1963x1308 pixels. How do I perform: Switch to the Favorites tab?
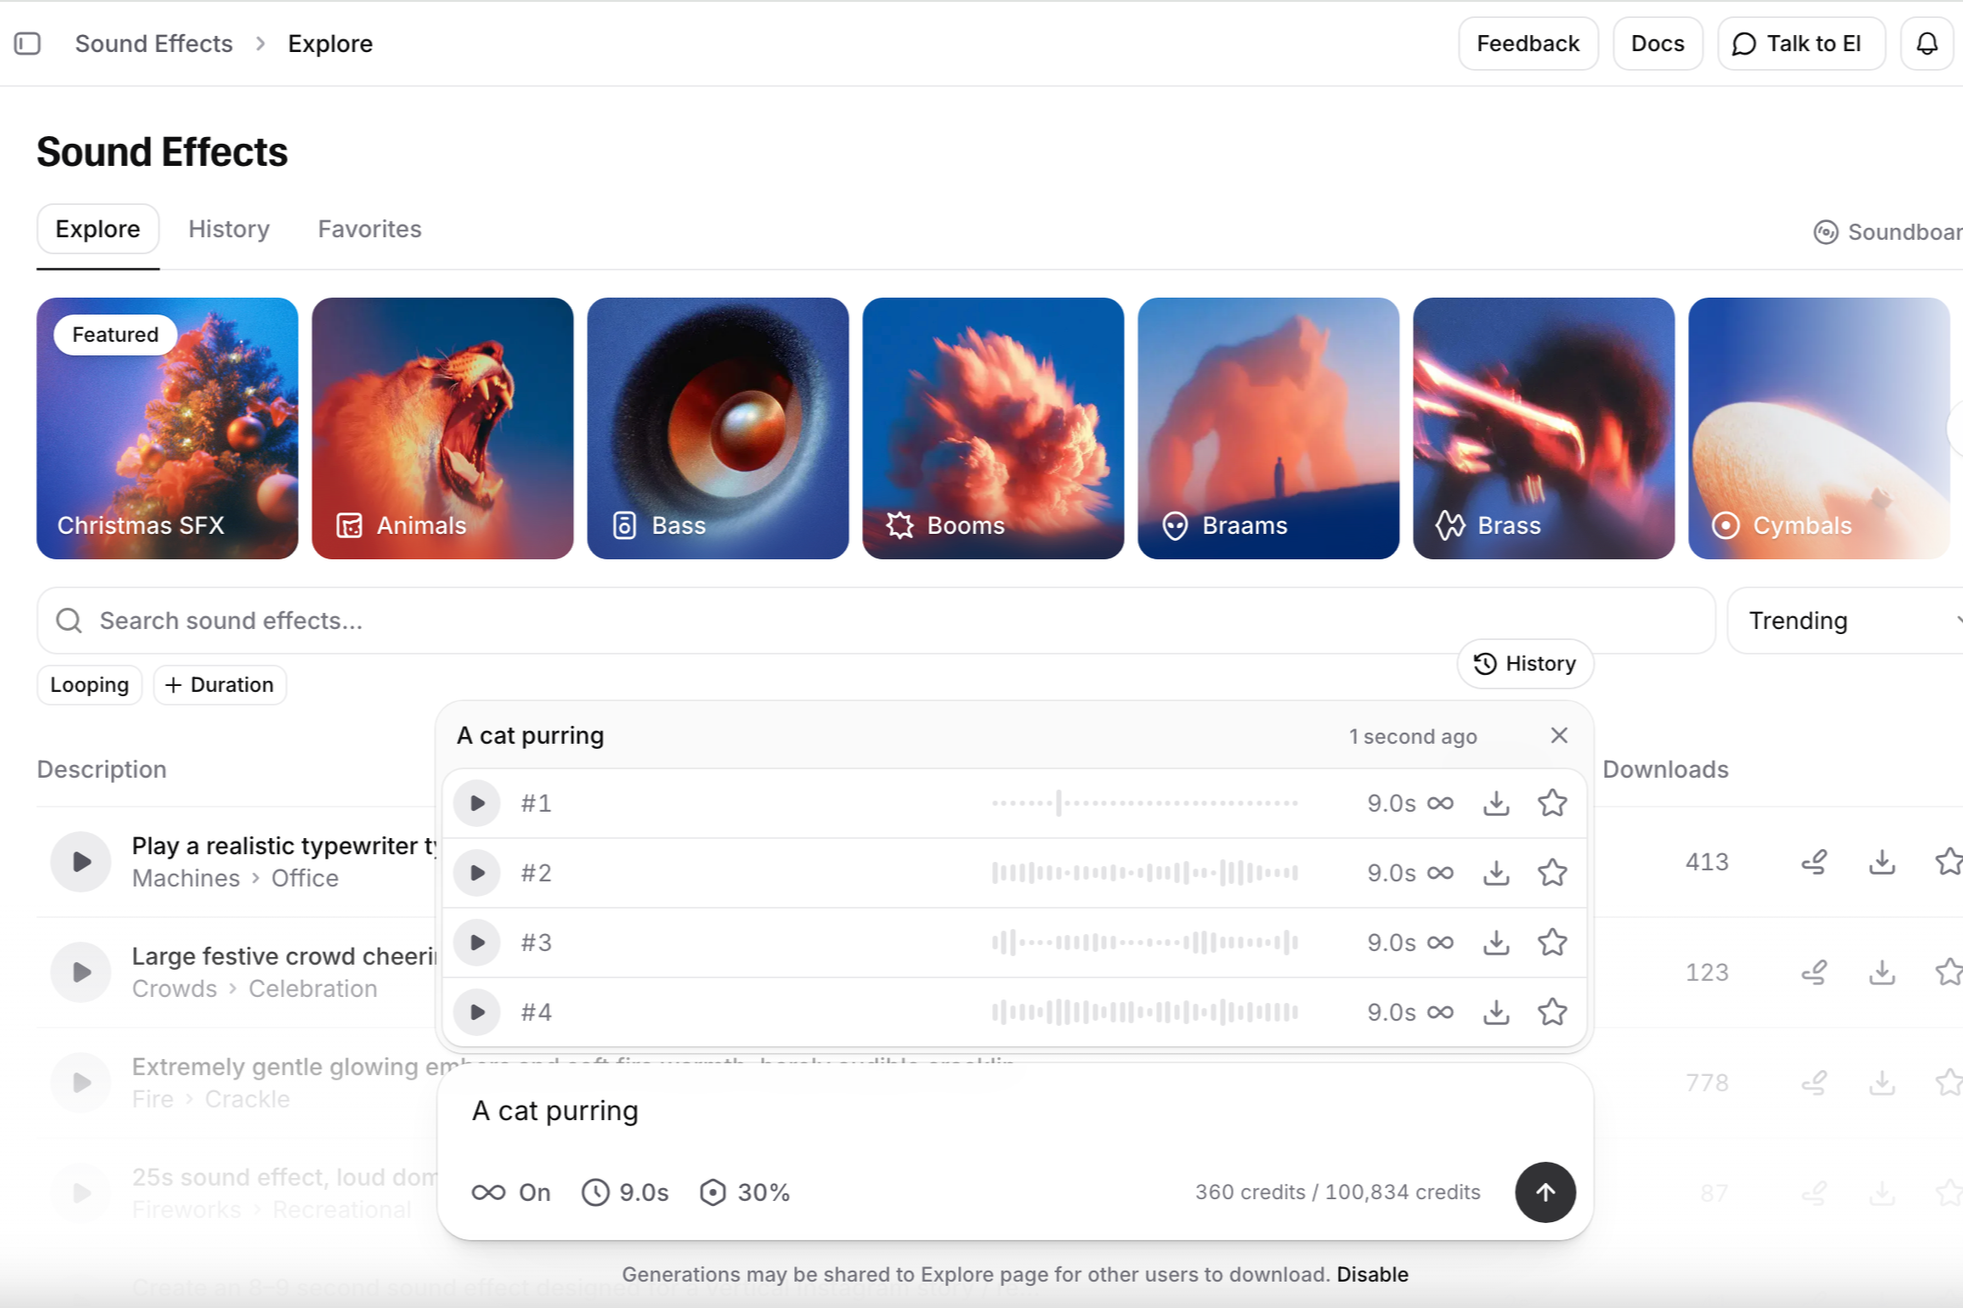click(x=369, y=229)
